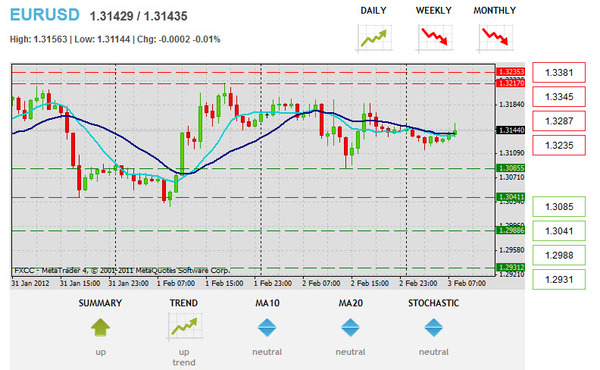Click the 'up' text under SUMMARY
The width and height of the screenshot is (600, 370).
click(x=101, y=352)
